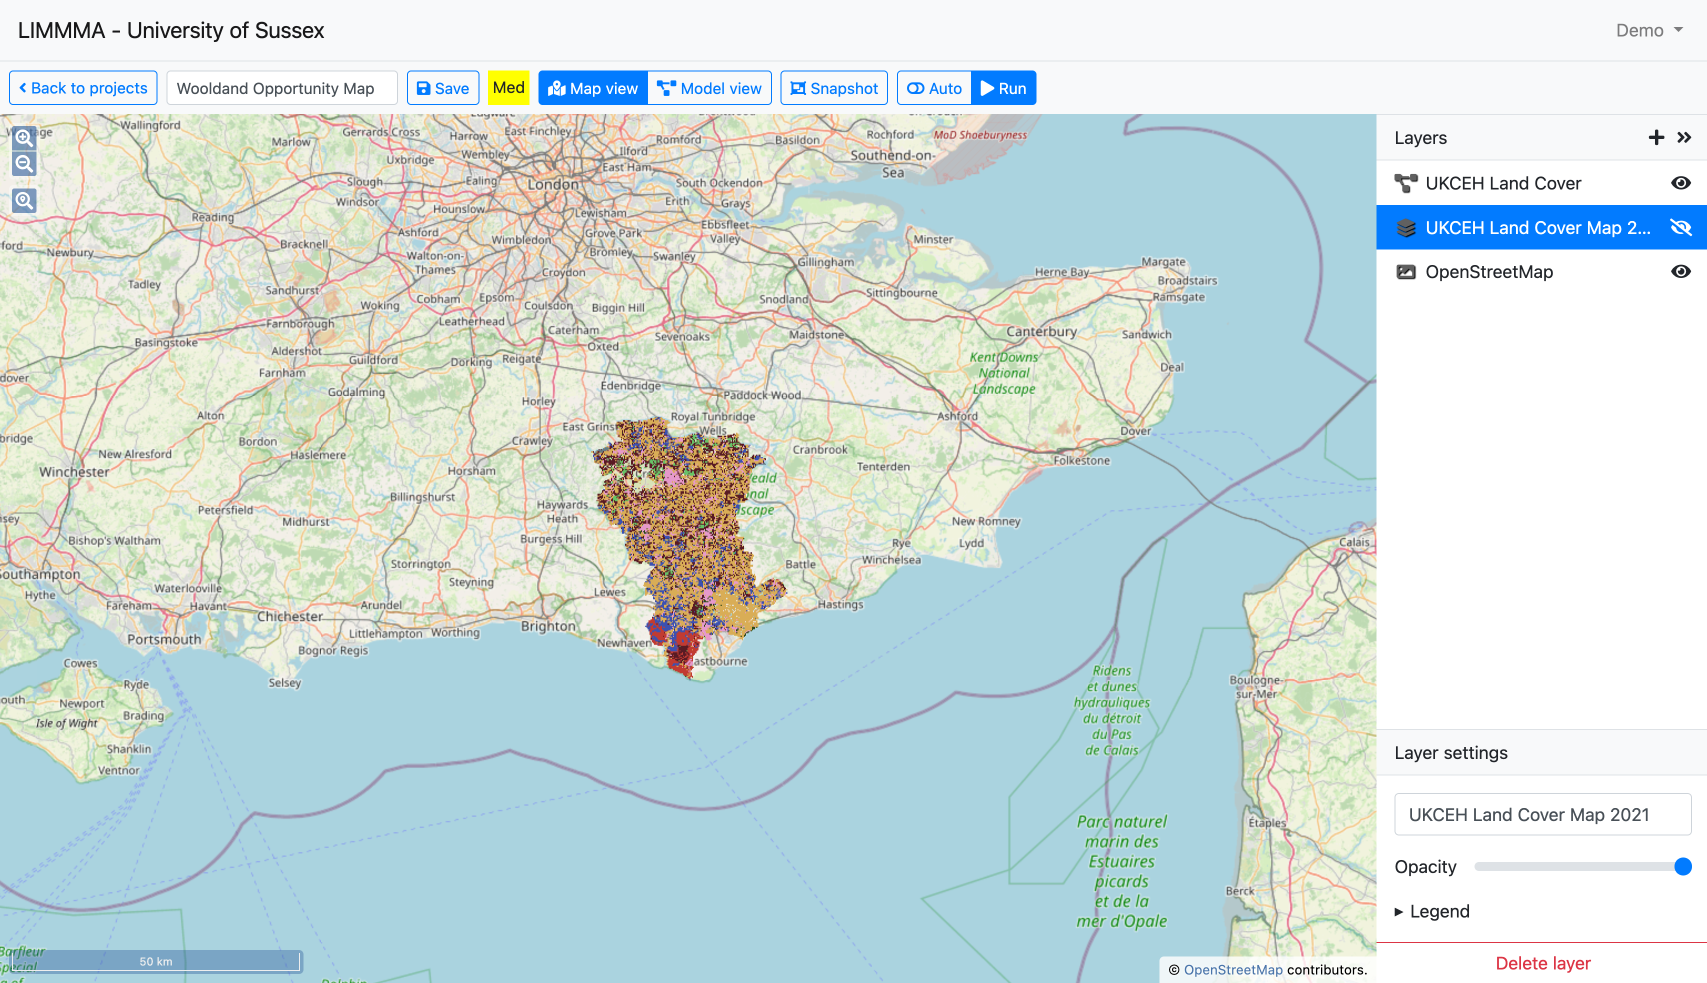Click the Delete layer button
Screen dimensions: 1707x983
[x=1542, y=963]
